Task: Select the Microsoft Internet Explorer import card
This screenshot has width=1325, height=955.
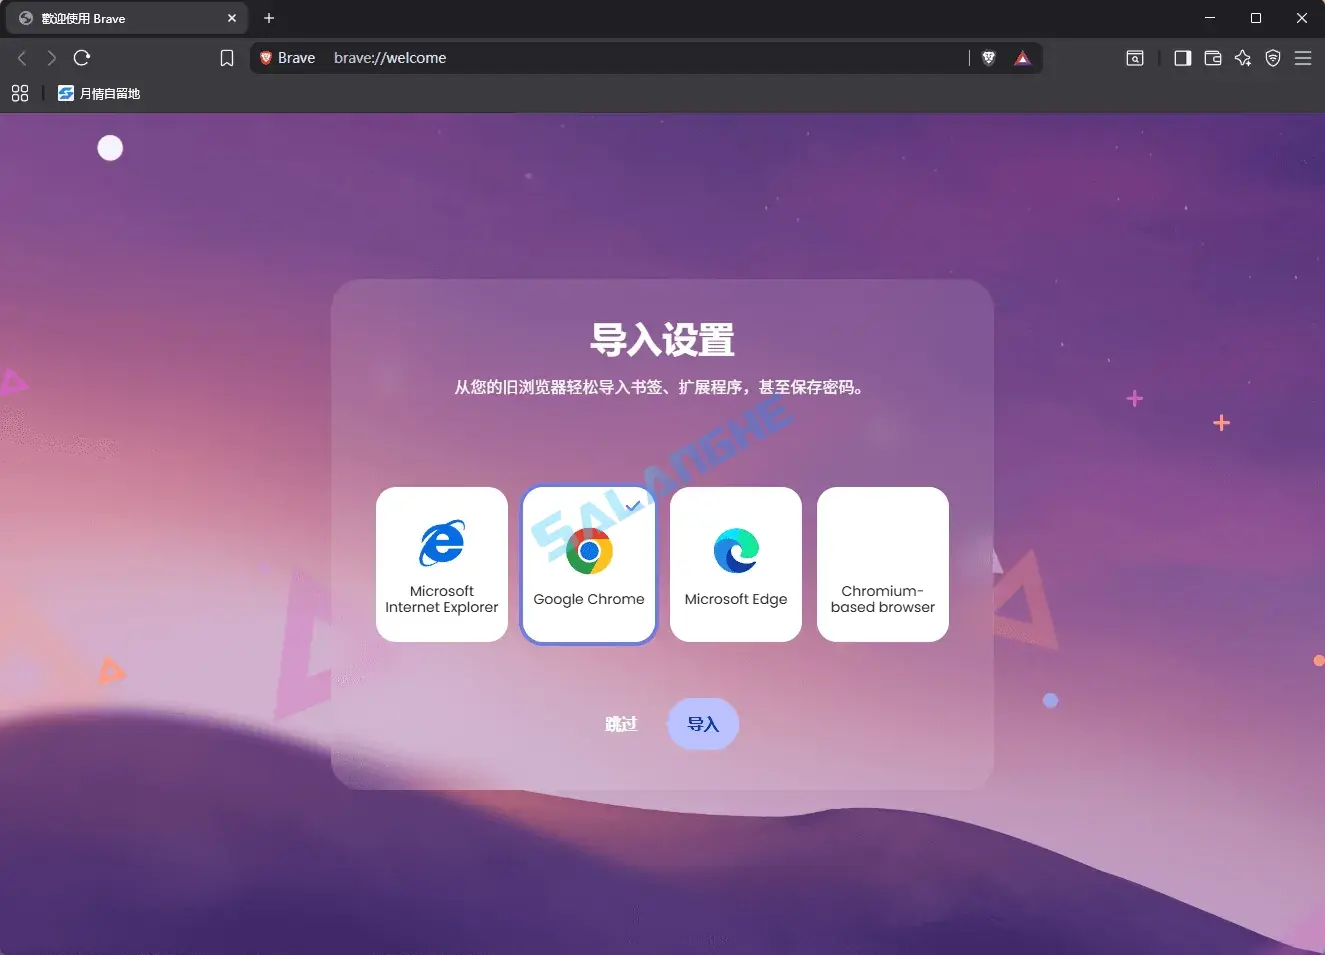Action: [442, 564]
